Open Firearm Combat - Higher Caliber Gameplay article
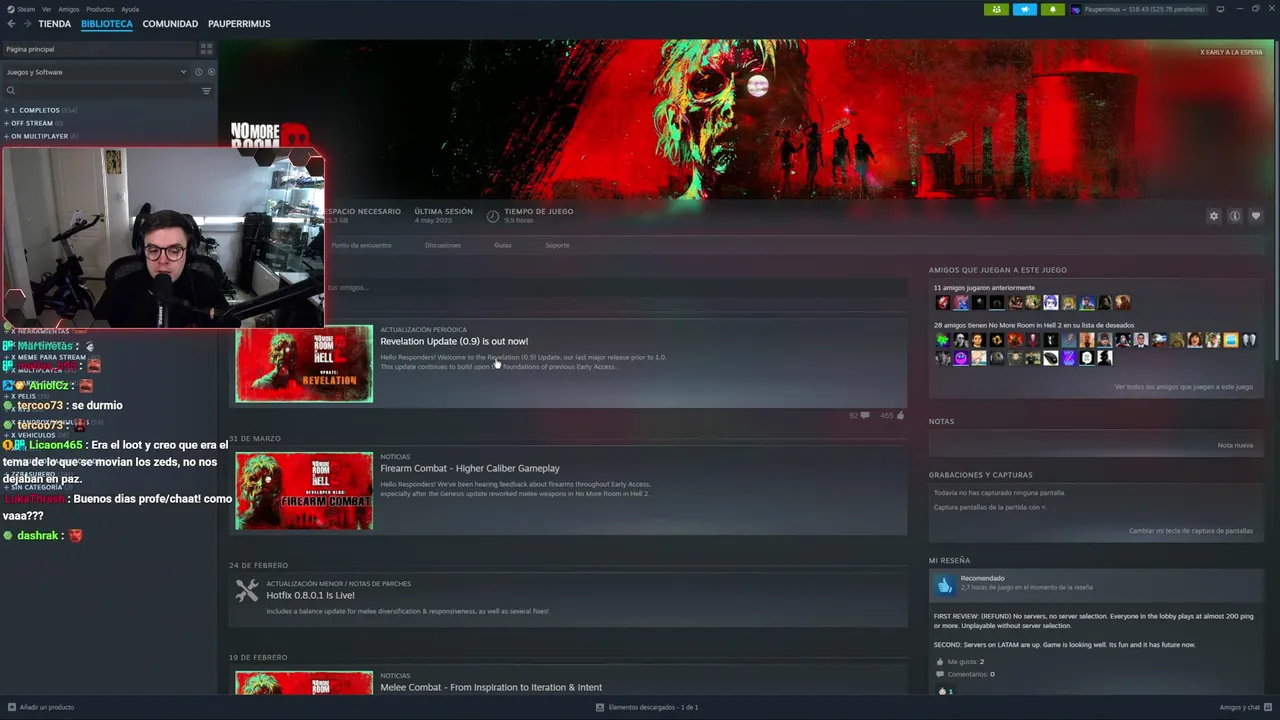This screenshot has width=1280, height=720. click(470, 468)
